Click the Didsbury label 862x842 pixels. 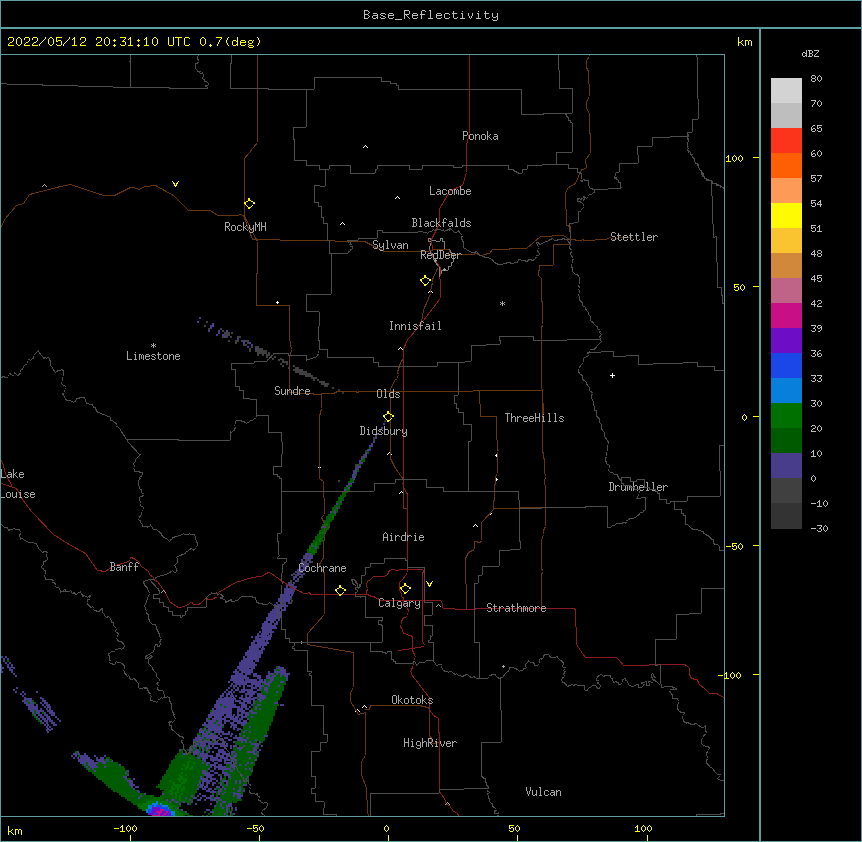pyautogui.click(x=384, y=431)
